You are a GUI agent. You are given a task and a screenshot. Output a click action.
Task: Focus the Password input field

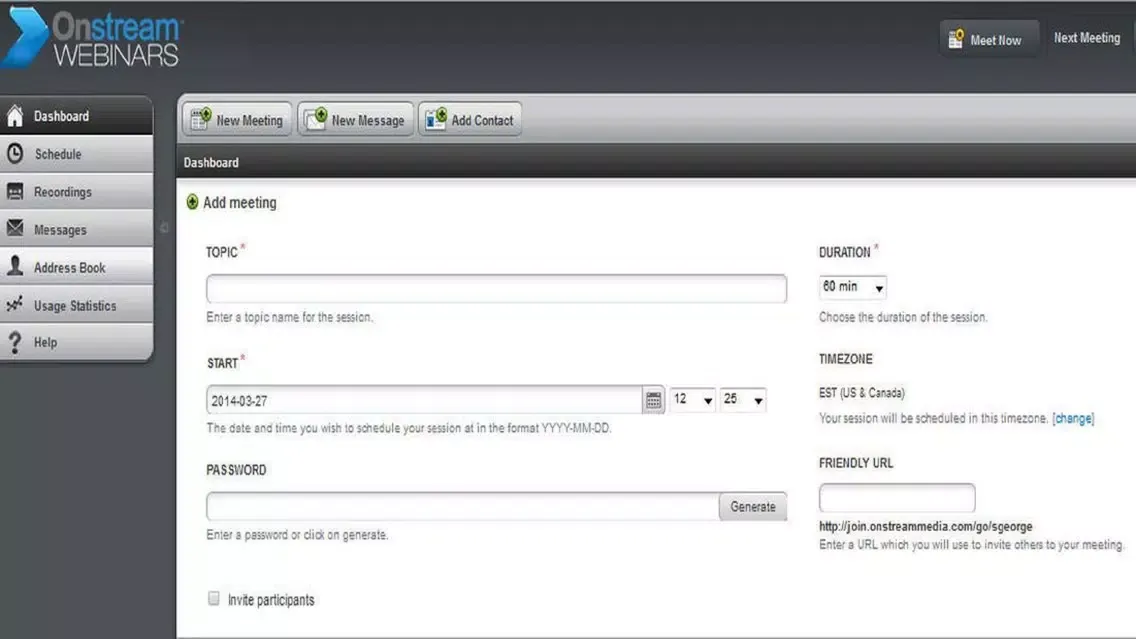pos(463,506)
